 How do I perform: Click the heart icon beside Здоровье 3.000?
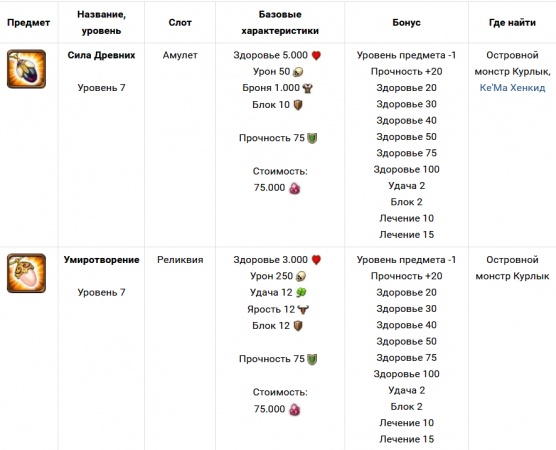pyautogui.click(x=316, y=260)
